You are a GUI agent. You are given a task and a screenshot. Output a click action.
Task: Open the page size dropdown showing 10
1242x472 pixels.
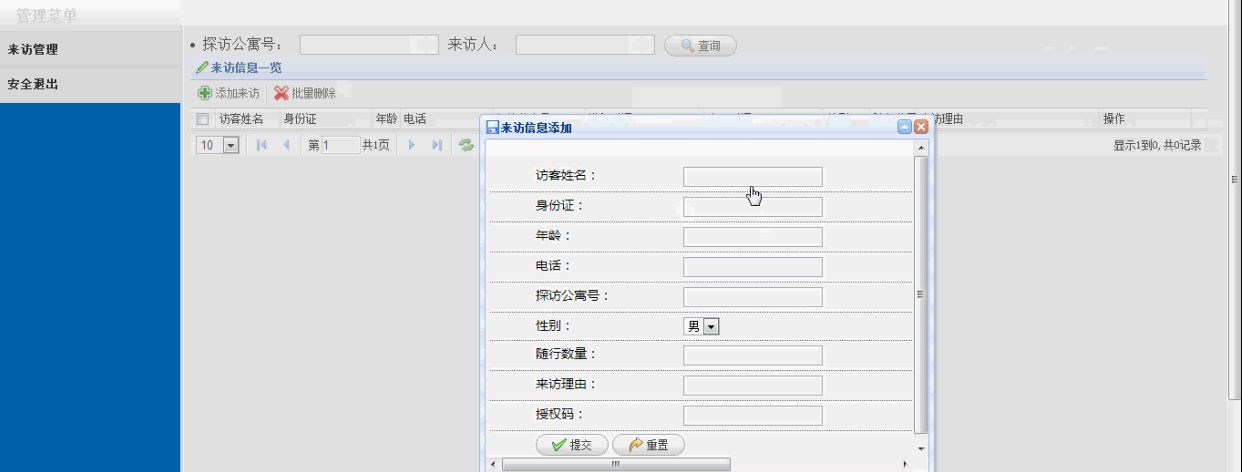tap(232, 146)
